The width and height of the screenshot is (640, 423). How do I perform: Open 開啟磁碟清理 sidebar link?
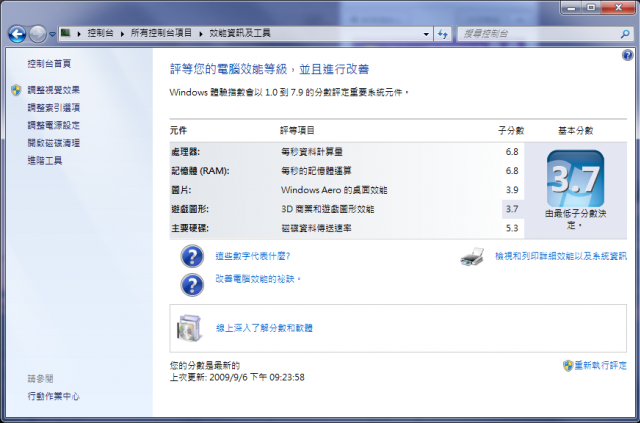[53, 143]
